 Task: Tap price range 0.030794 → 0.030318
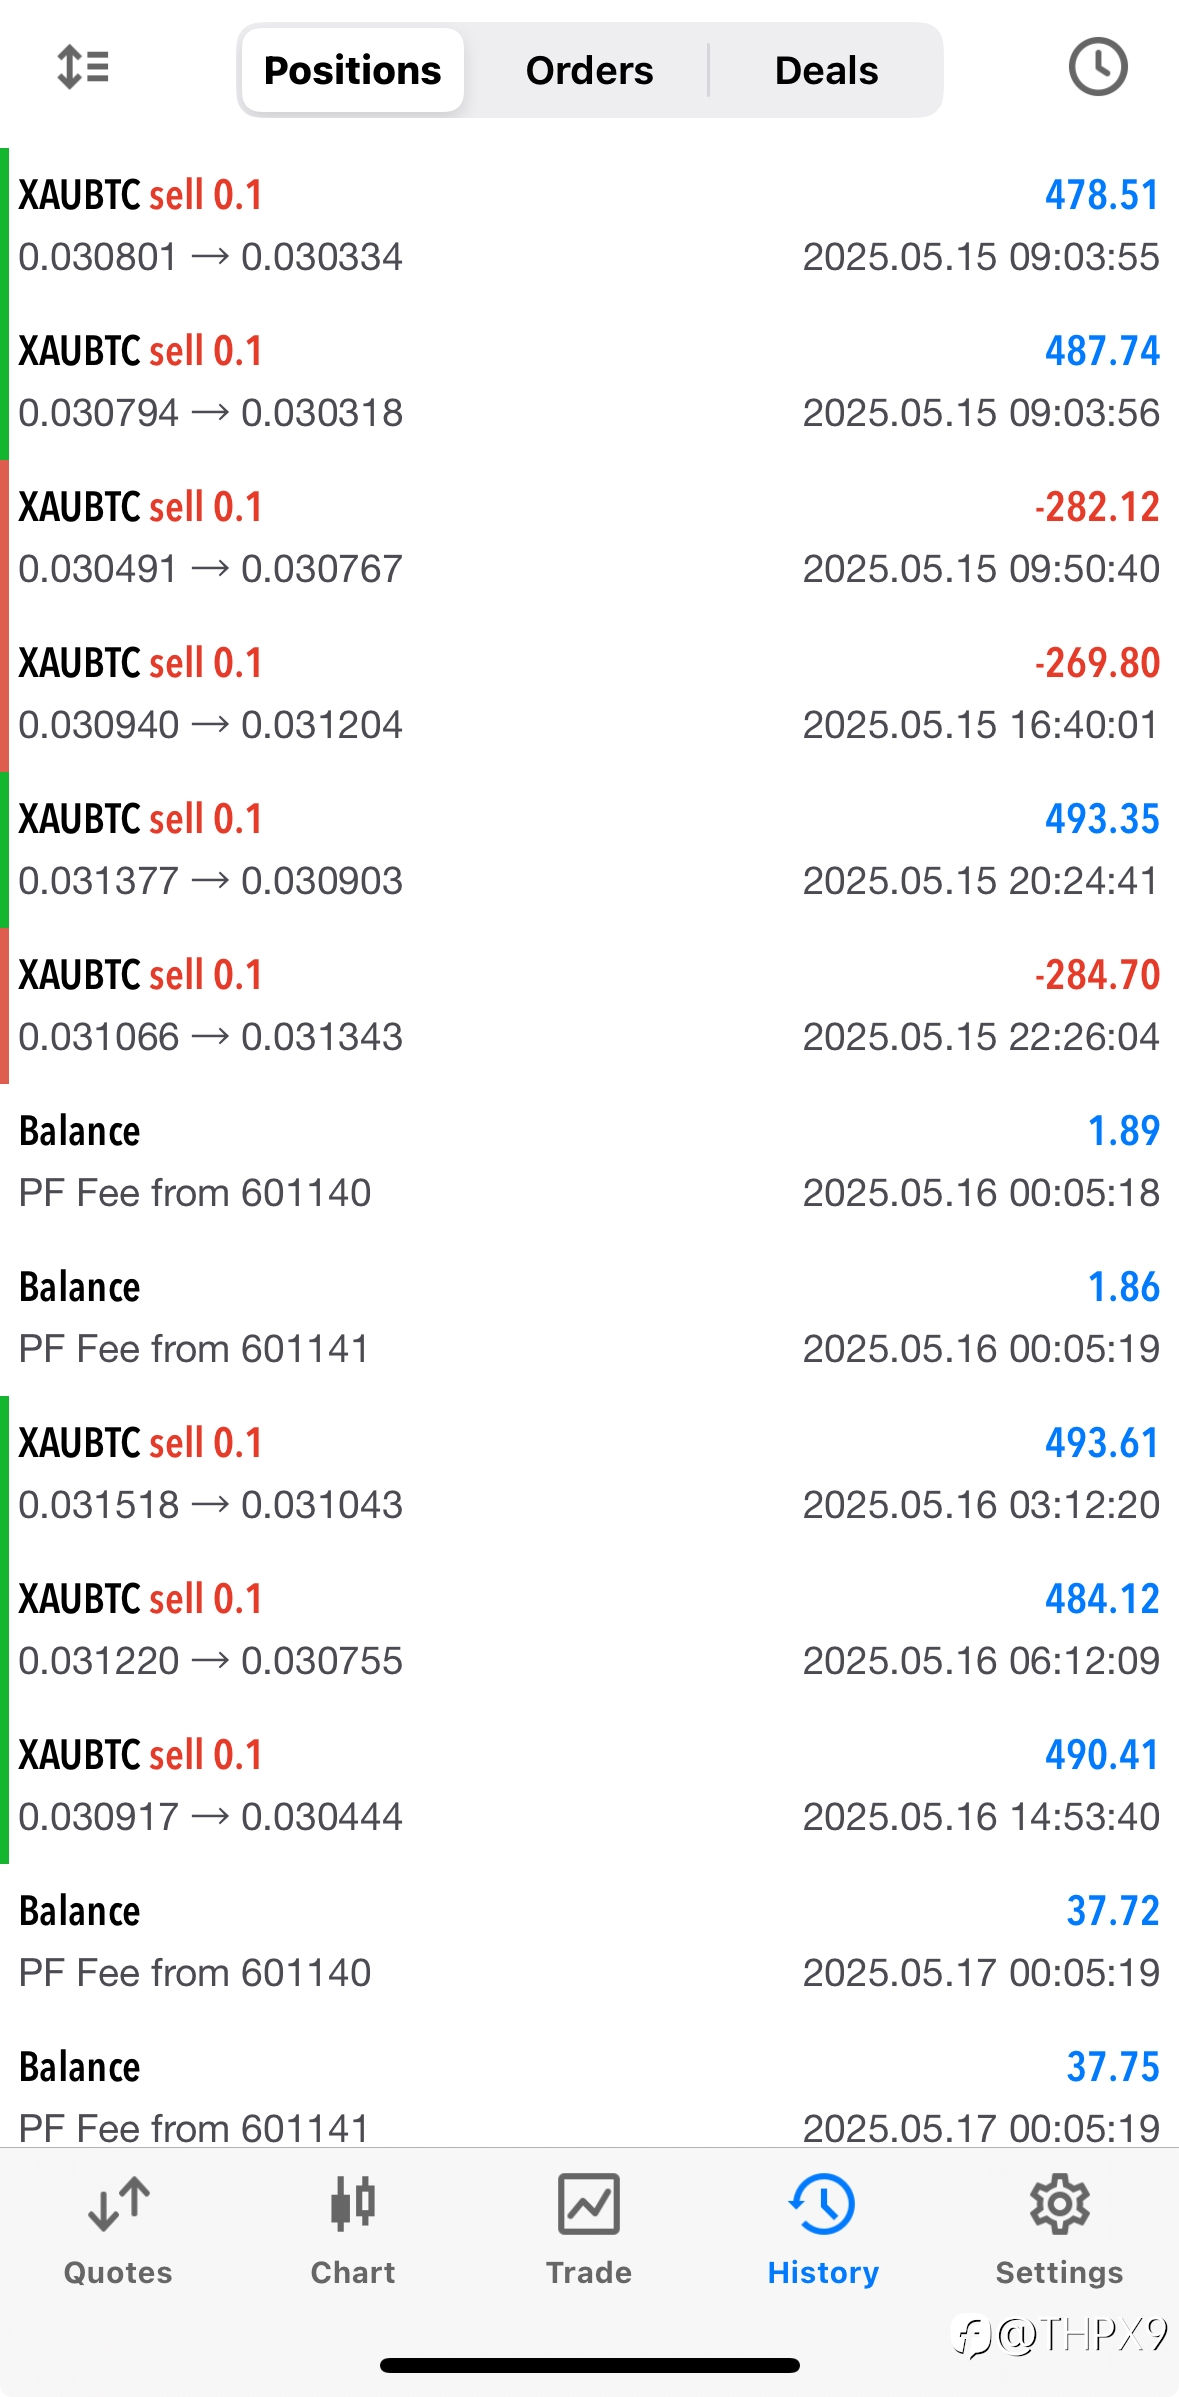click(211, 413)
